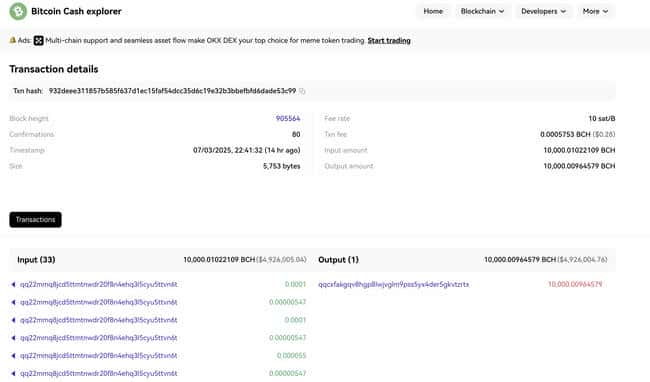Select the Transactions tab
This screenshot has height=382, width=650.
[x=36, y=220]
